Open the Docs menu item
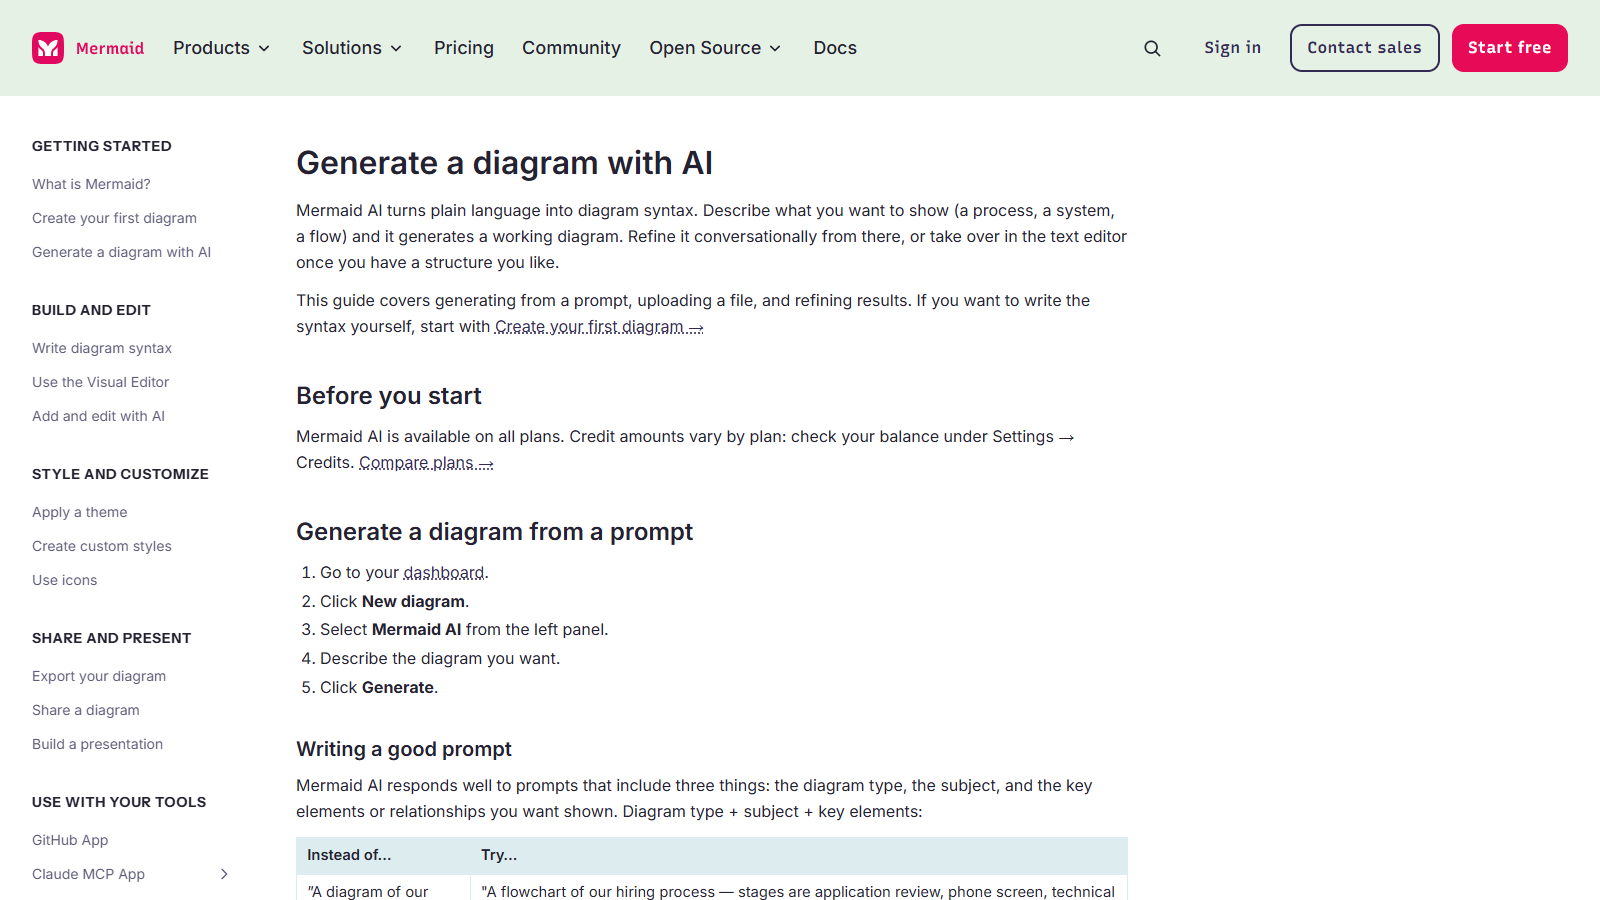The width and height of the screenshot is (1600, 900). 835,48
